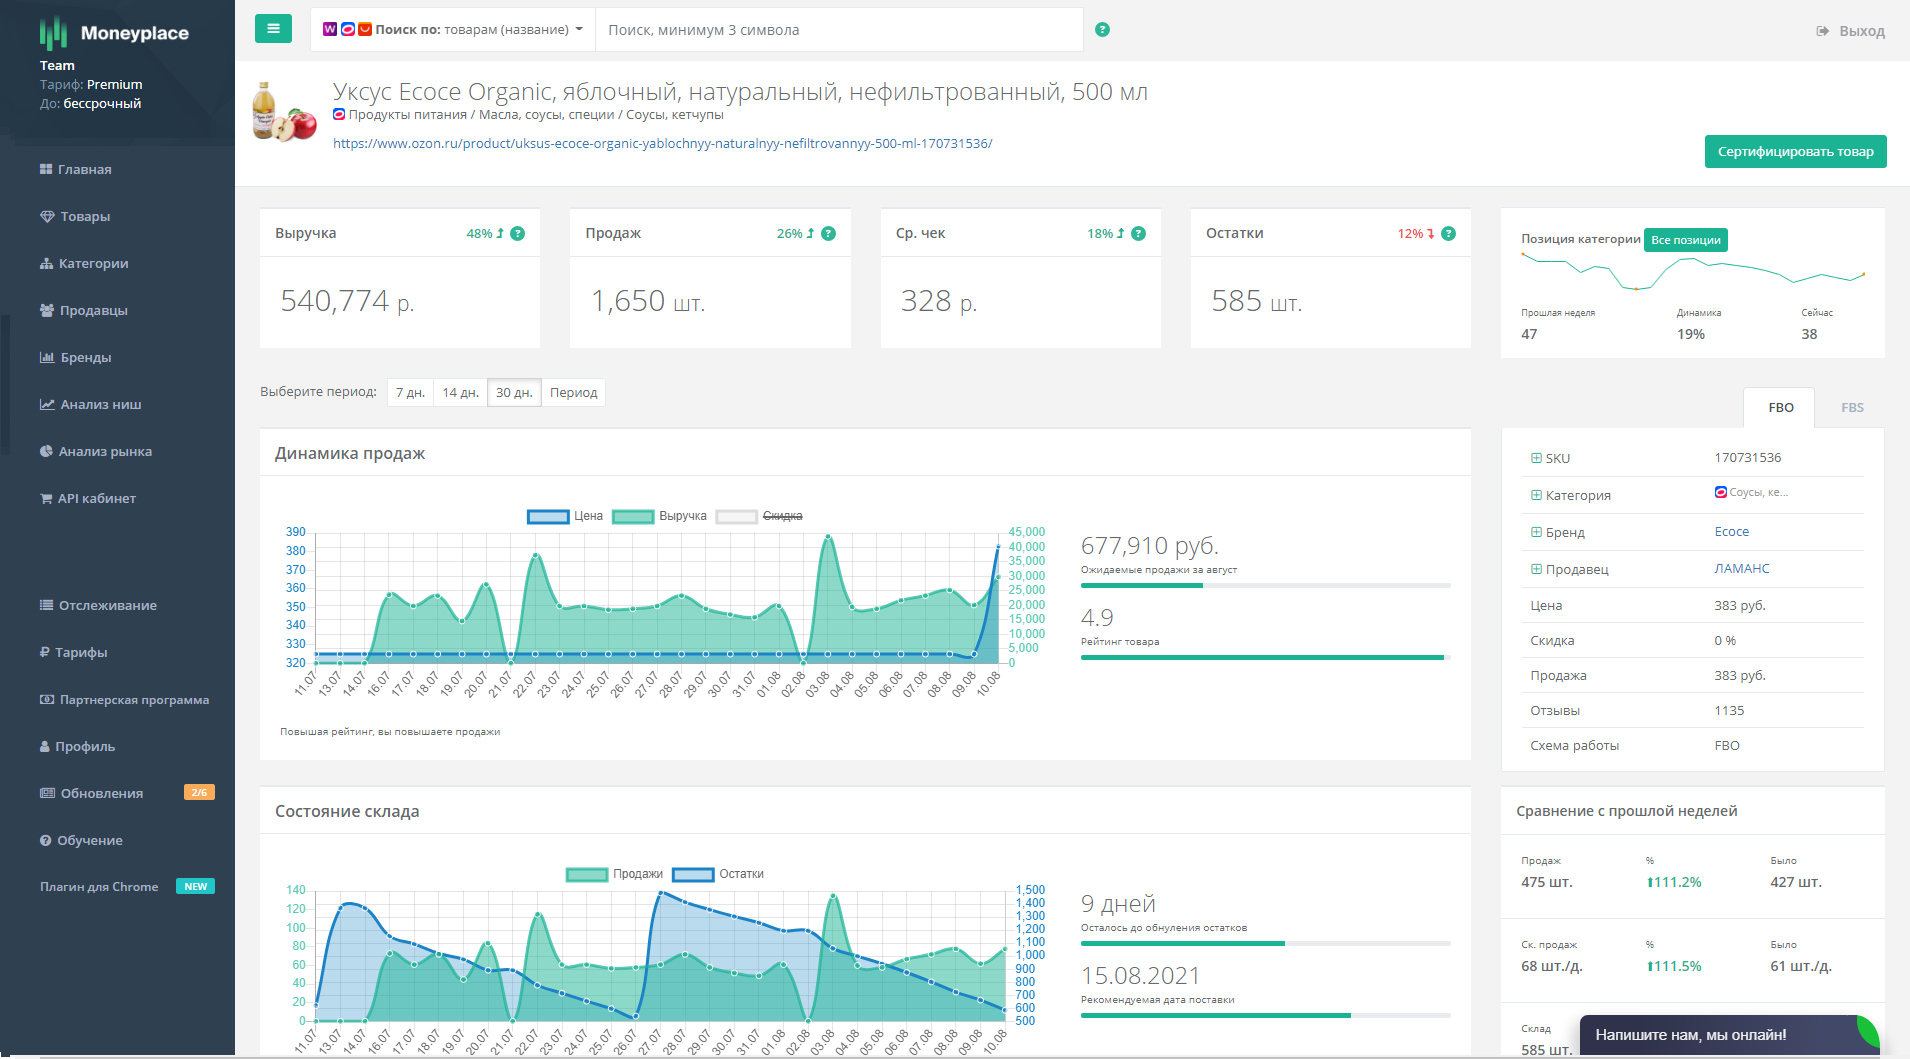This screenshot has height=1059, width=1910.
Task: Open the Продавцы sidebar section
Action: coord(93,310)
